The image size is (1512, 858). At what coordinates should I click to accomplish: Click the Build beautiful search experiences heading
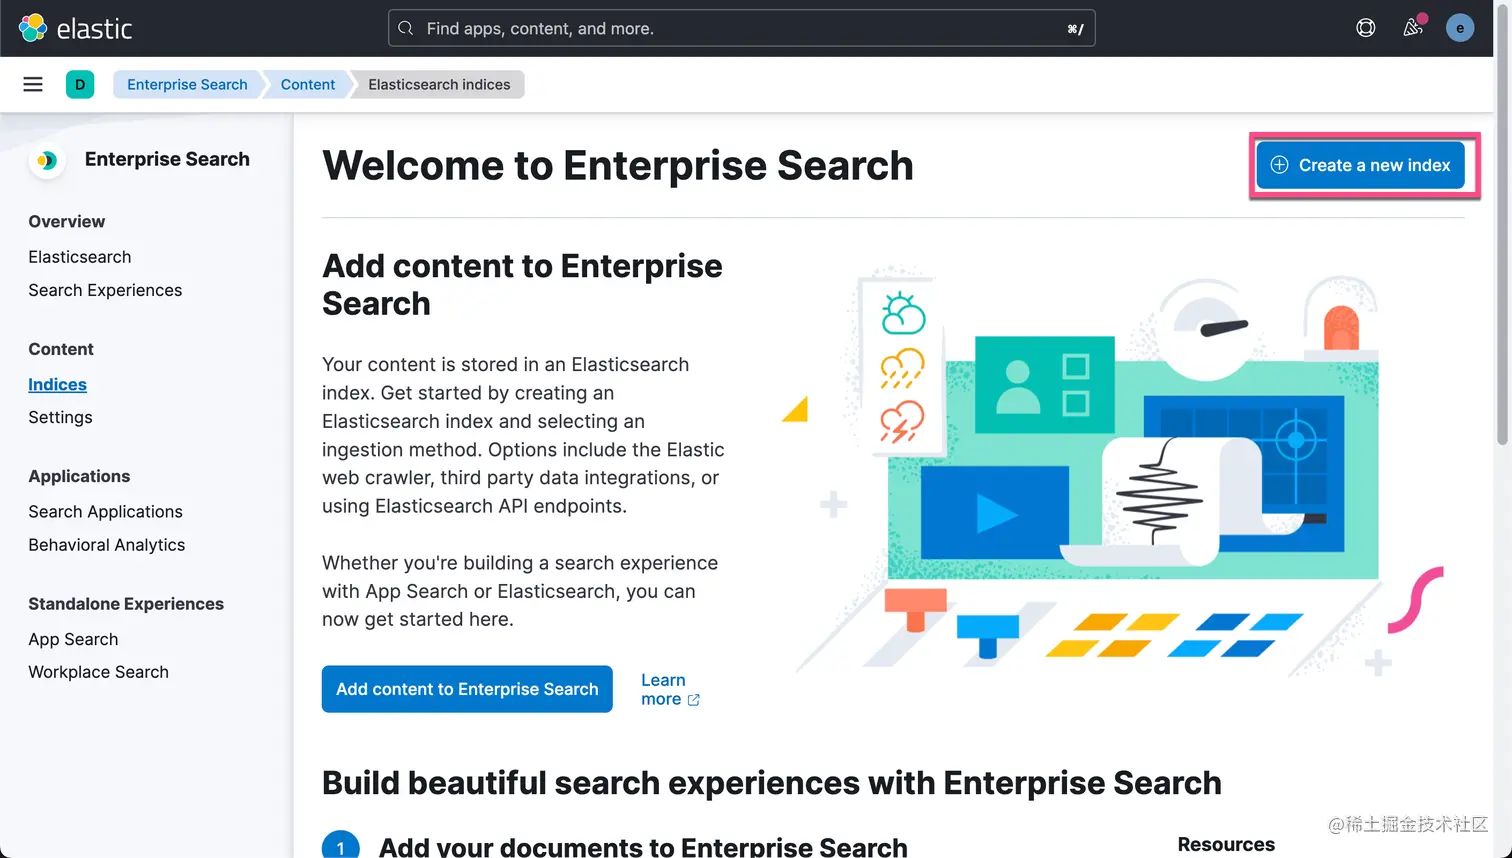pyautogui.click(x=772, y=783)
